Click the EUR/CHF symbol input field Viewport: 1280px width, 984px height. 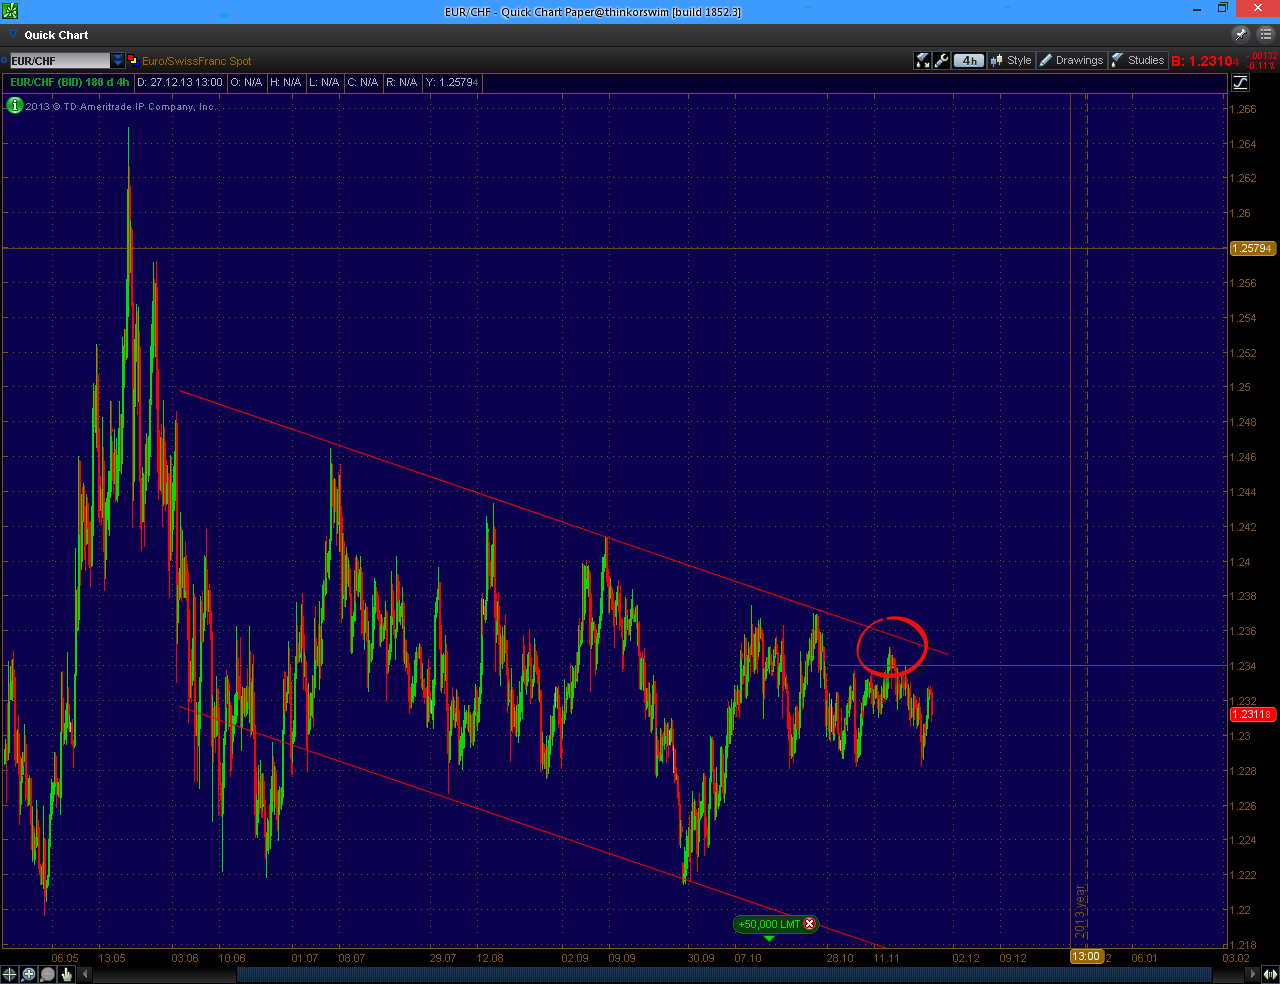click(60, 61)
